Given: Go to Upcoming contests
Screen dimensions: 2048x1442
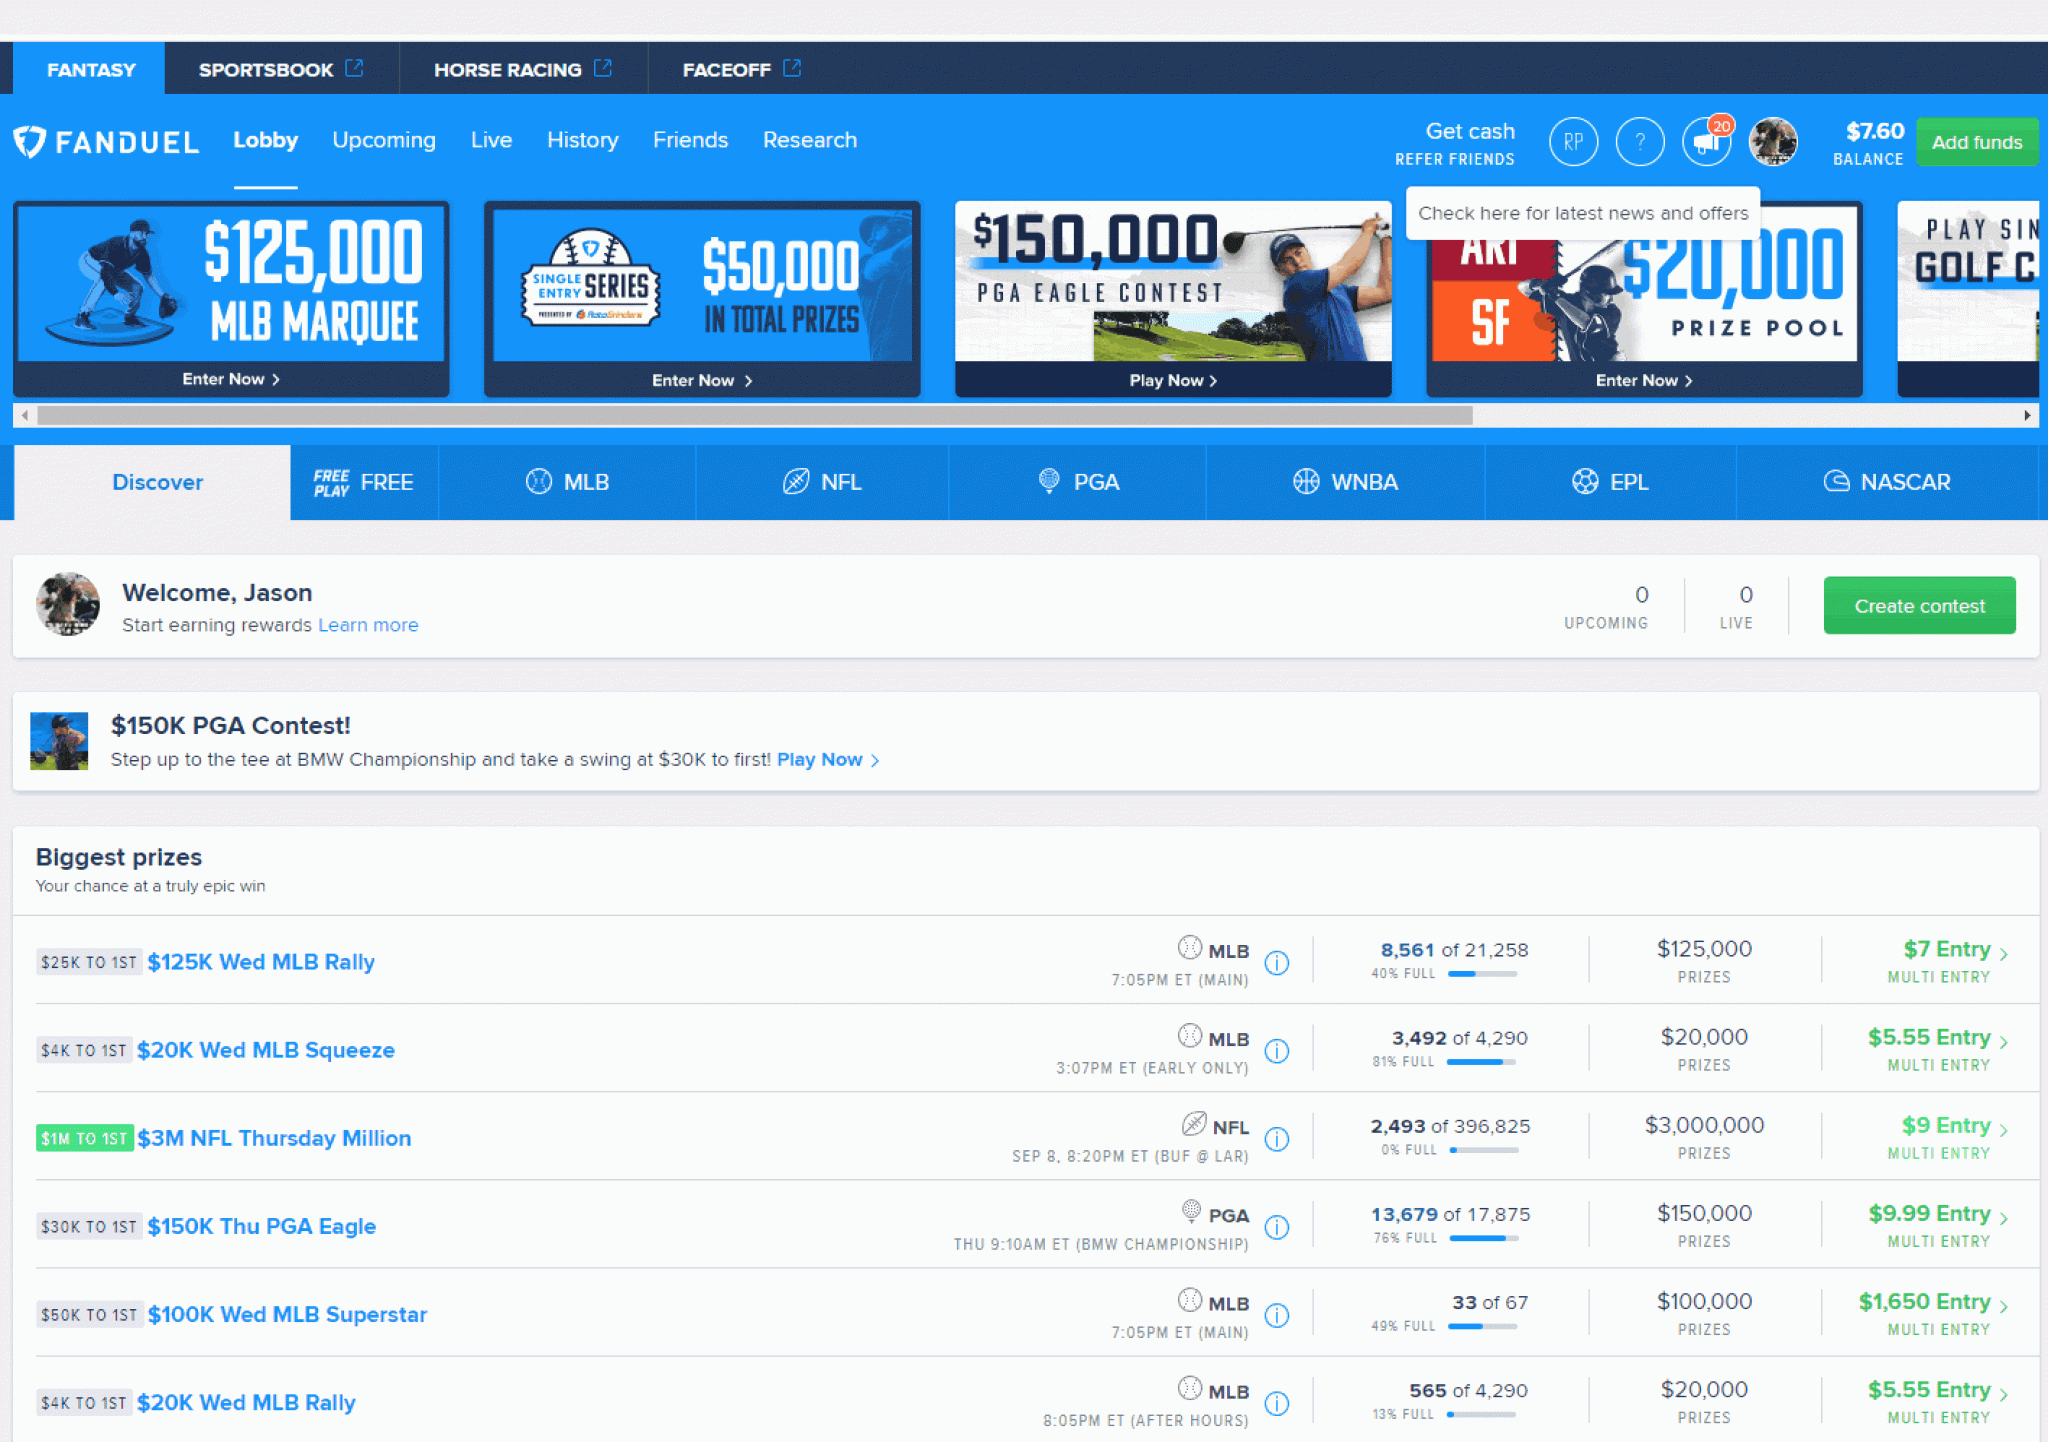Looking at the screenshot, I should click(384, 140).
